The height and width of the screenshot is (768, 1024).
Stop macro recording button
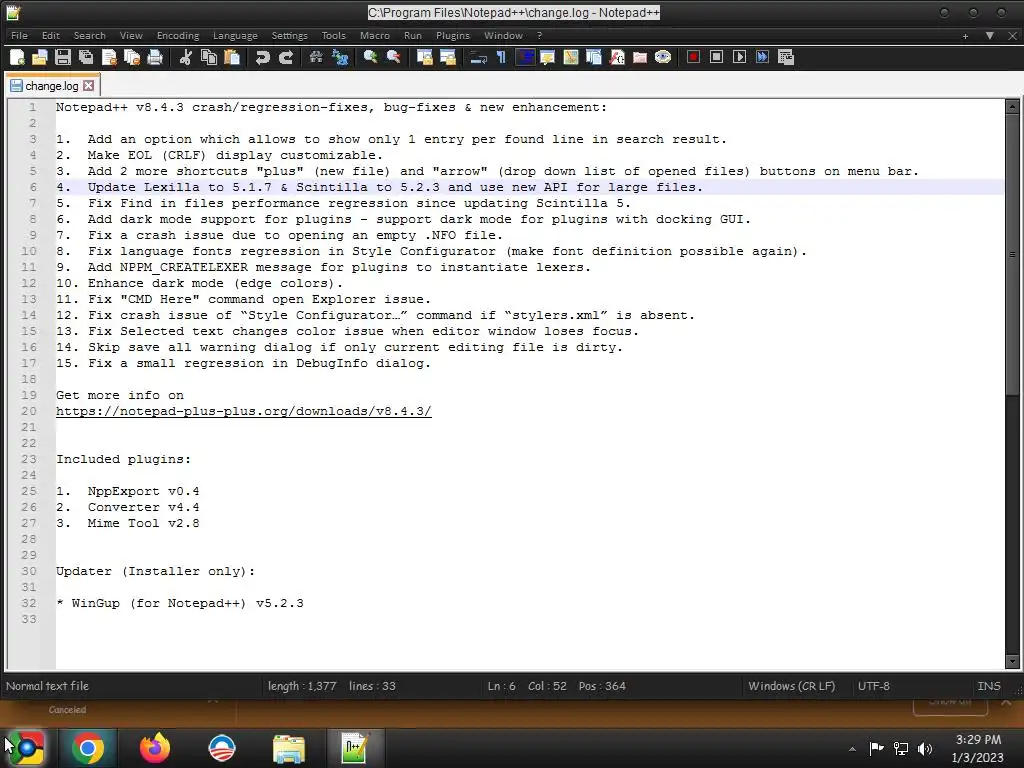coord(716,57)
